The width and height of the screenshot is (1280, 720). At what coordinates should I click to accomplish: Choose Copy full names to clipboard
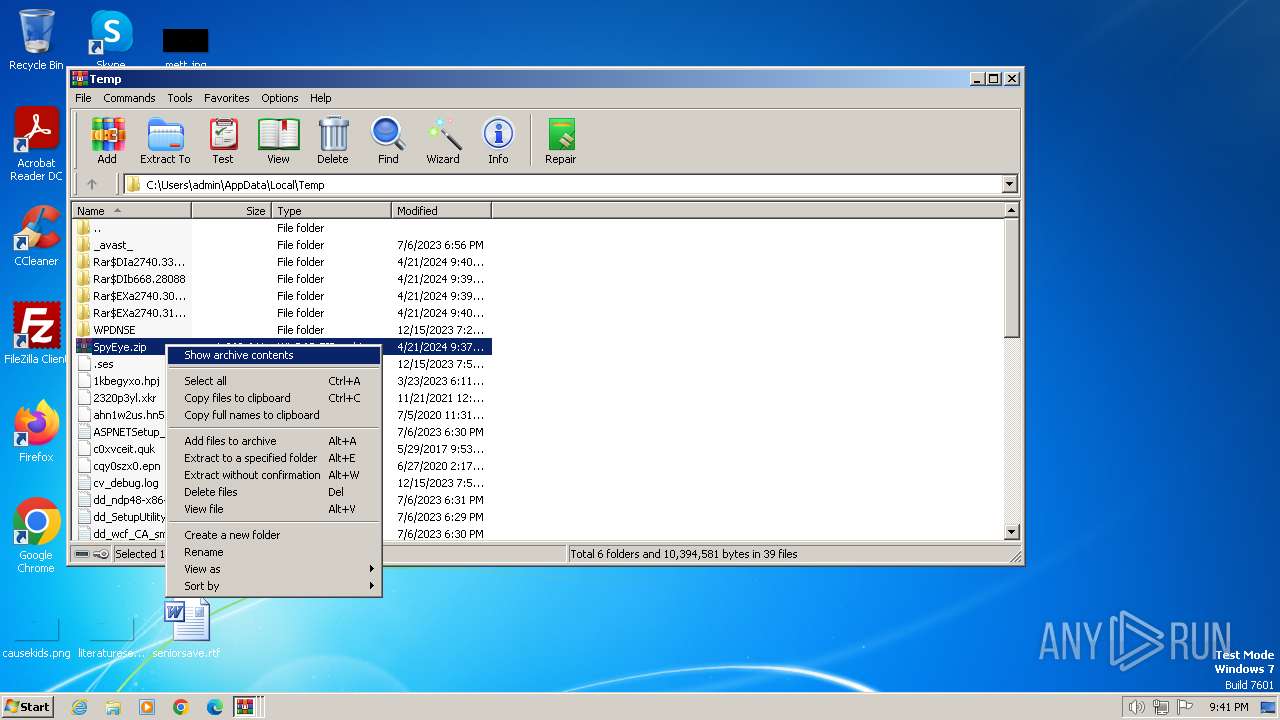[273, 415]
